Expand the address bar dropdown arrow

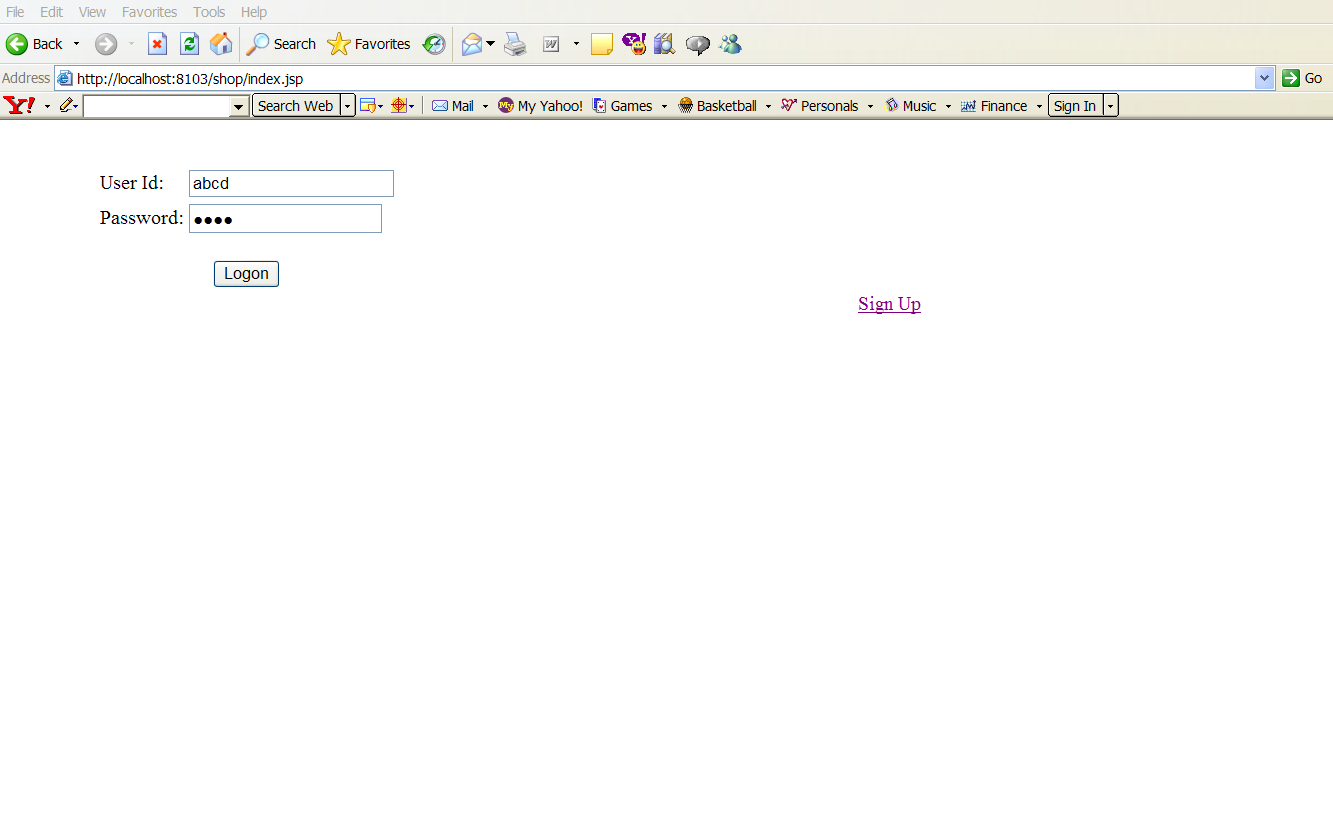tap(1264, 78)
